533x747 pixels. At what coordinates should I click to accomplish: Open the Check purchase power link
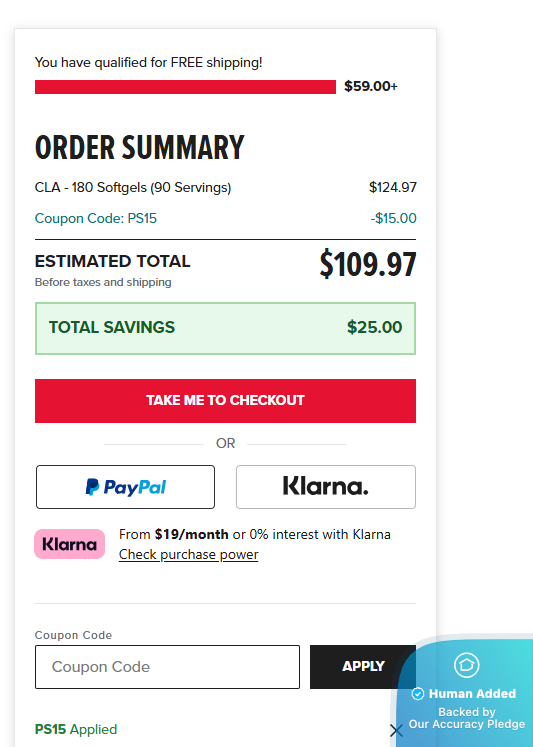pos(189,555)
